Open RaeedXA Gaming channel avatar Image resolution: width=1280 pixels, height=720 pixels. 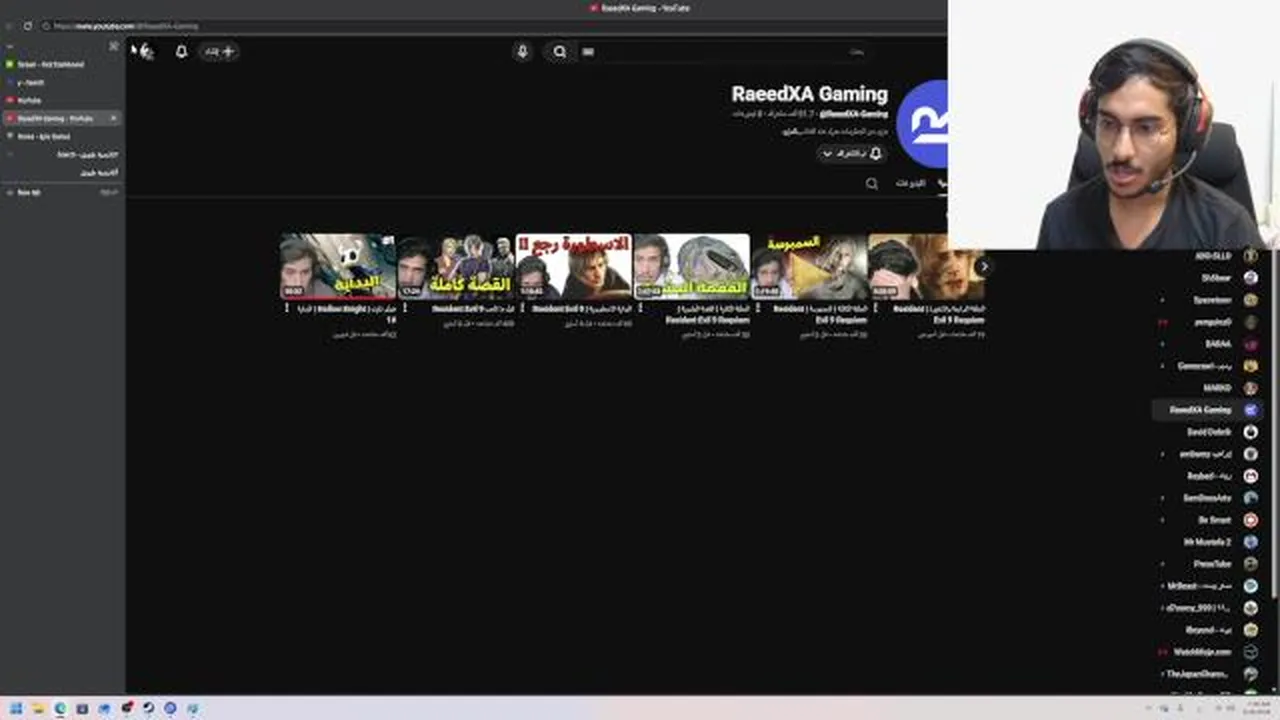[x=924, y=124]
